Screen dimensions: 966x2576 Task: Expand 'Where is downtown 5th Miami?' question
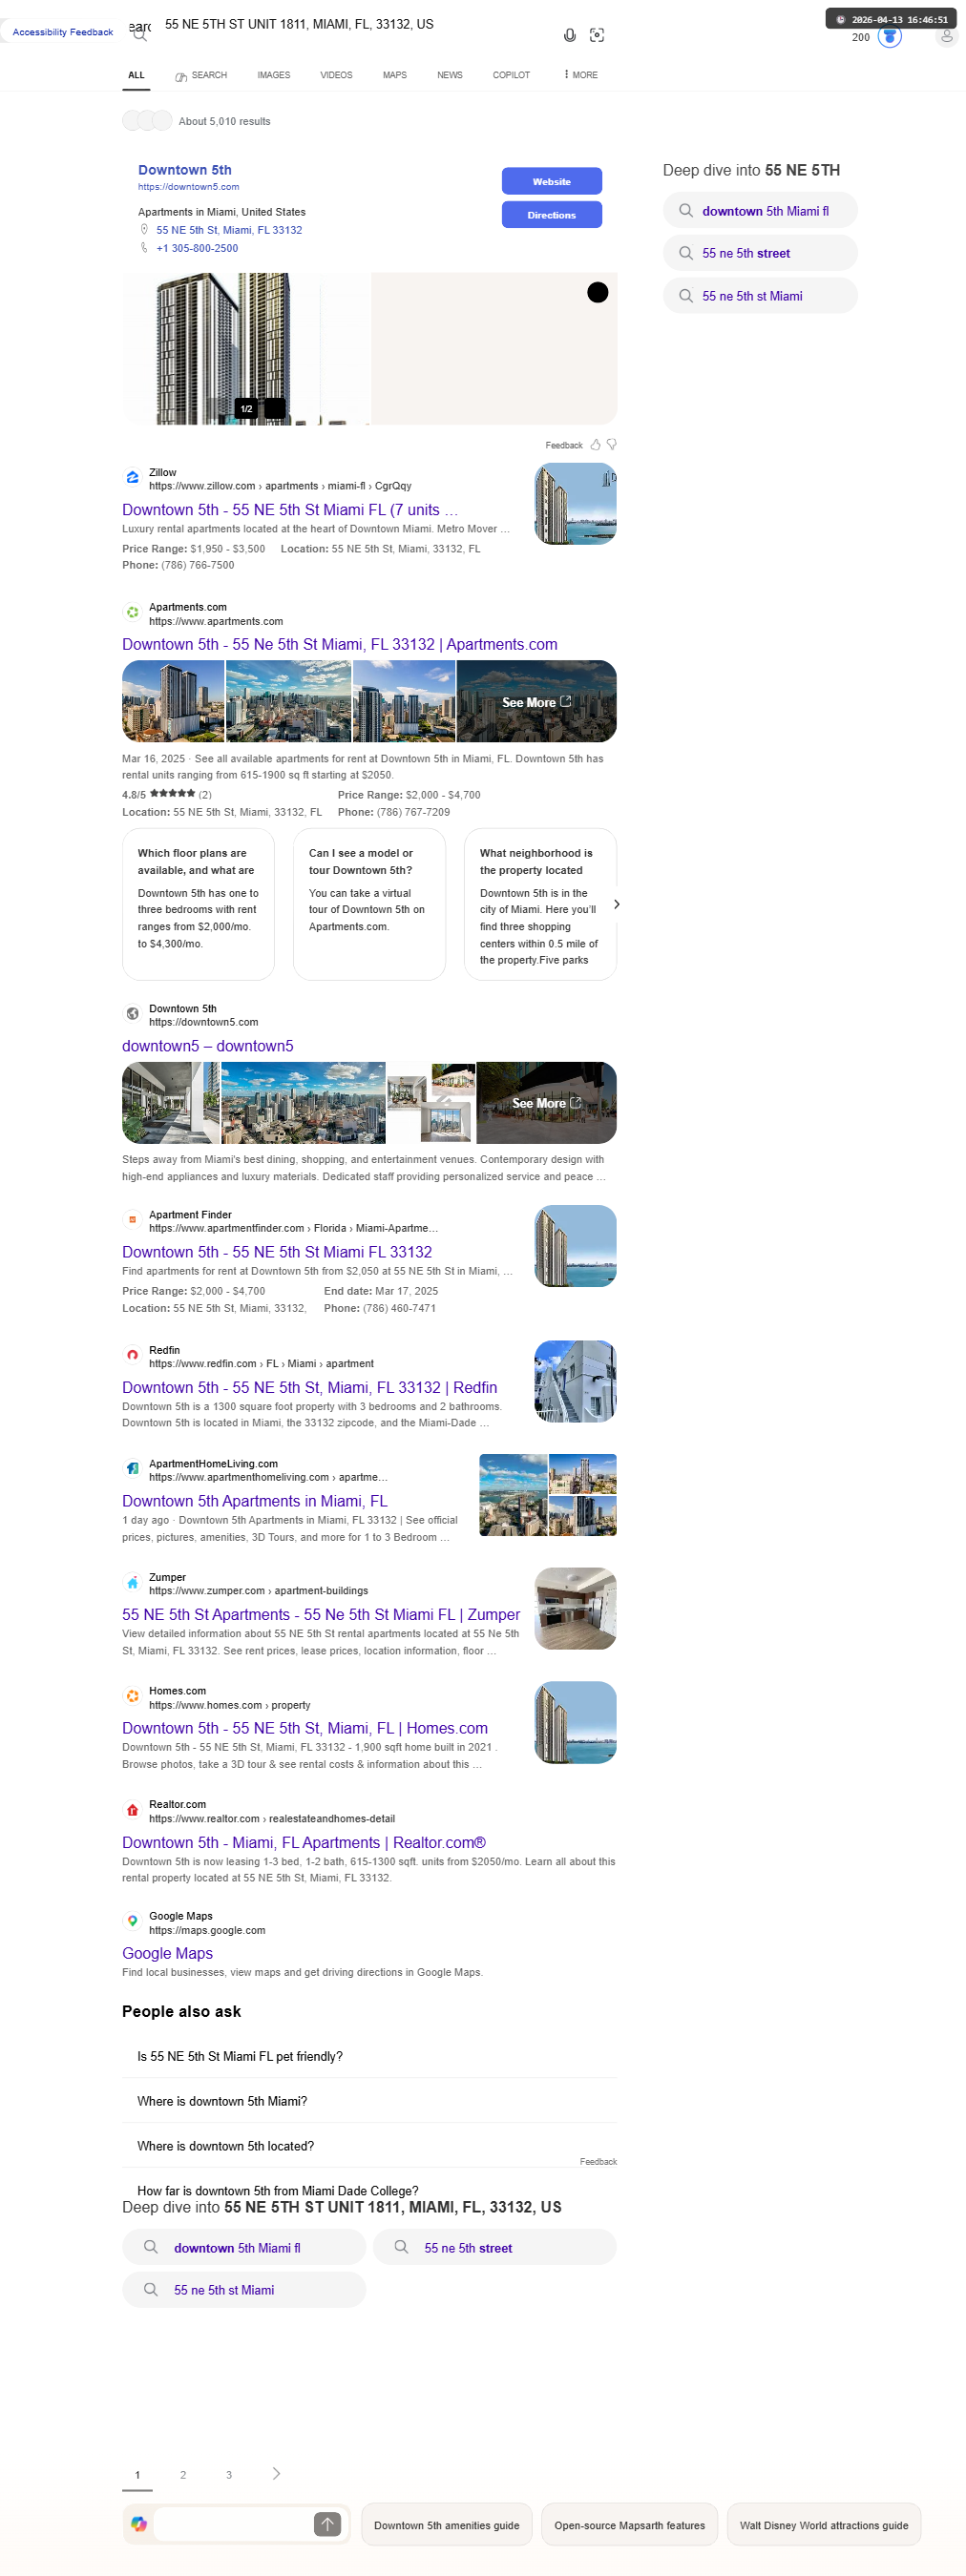coord(369,2101)
